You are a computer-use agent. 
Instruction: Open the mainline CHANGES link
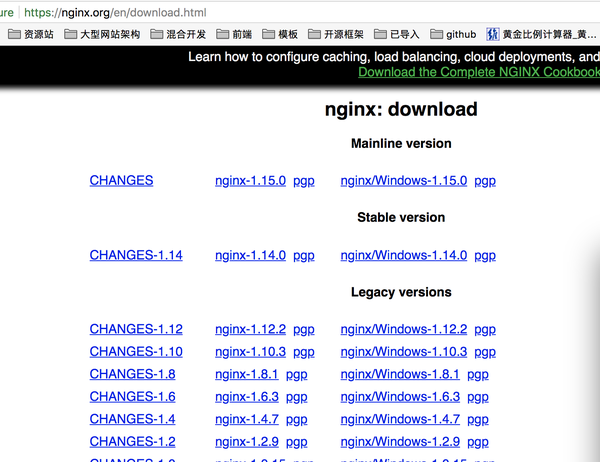pos(121,180)
